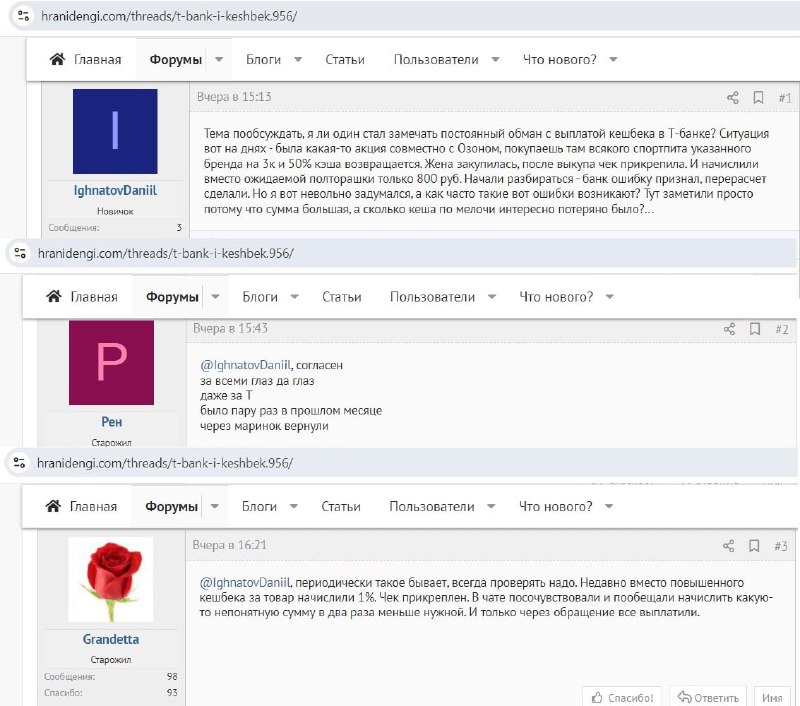Open Форумы in the menu above post #1
This screenshot has width=800, height=706.
(176, 60)
